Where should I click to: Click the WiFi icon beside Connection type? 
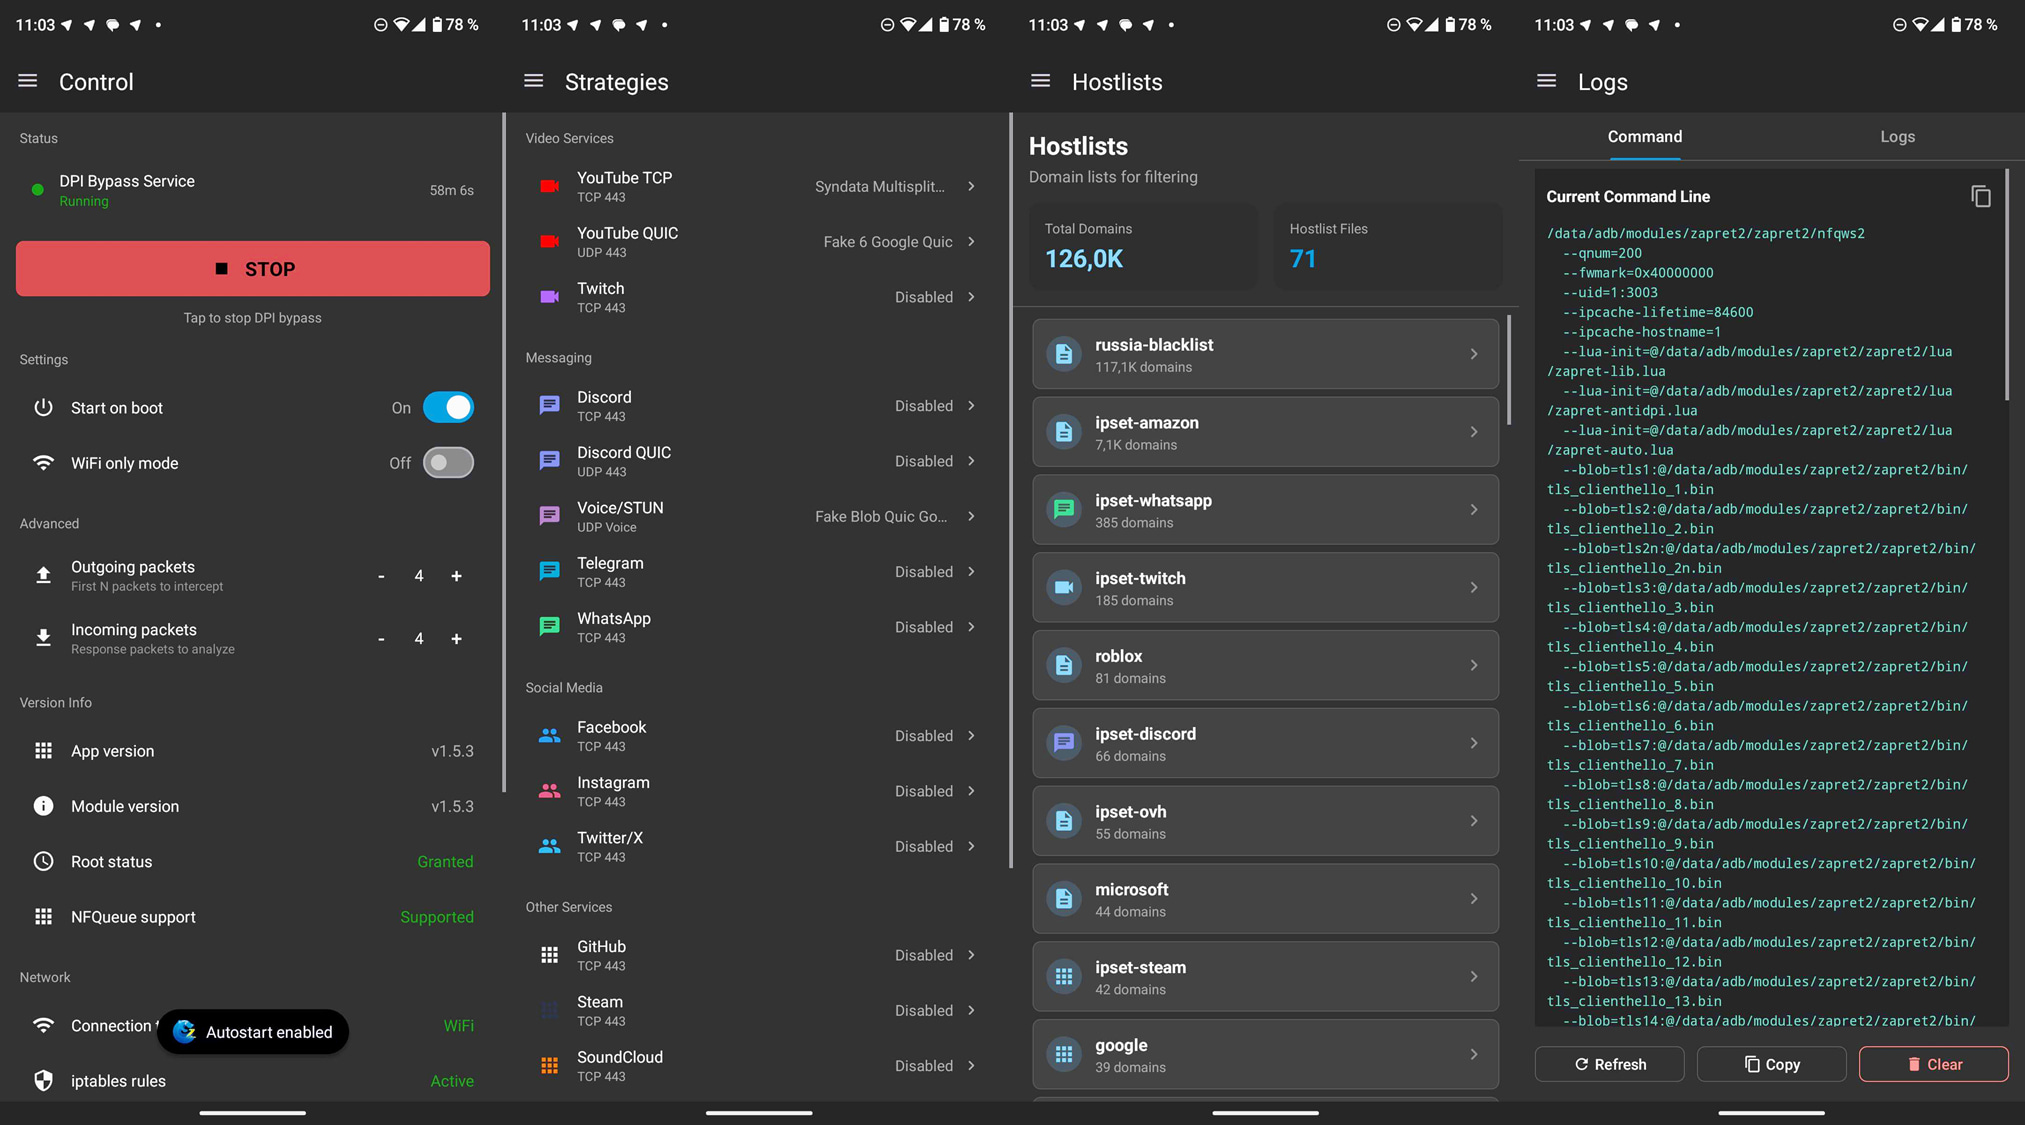click(x=43, y=1025)
